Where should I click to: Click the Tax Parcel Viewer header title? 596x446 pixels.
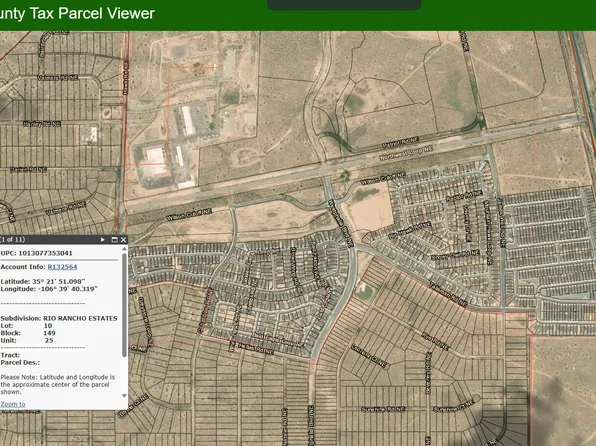[x=77, y=14]
